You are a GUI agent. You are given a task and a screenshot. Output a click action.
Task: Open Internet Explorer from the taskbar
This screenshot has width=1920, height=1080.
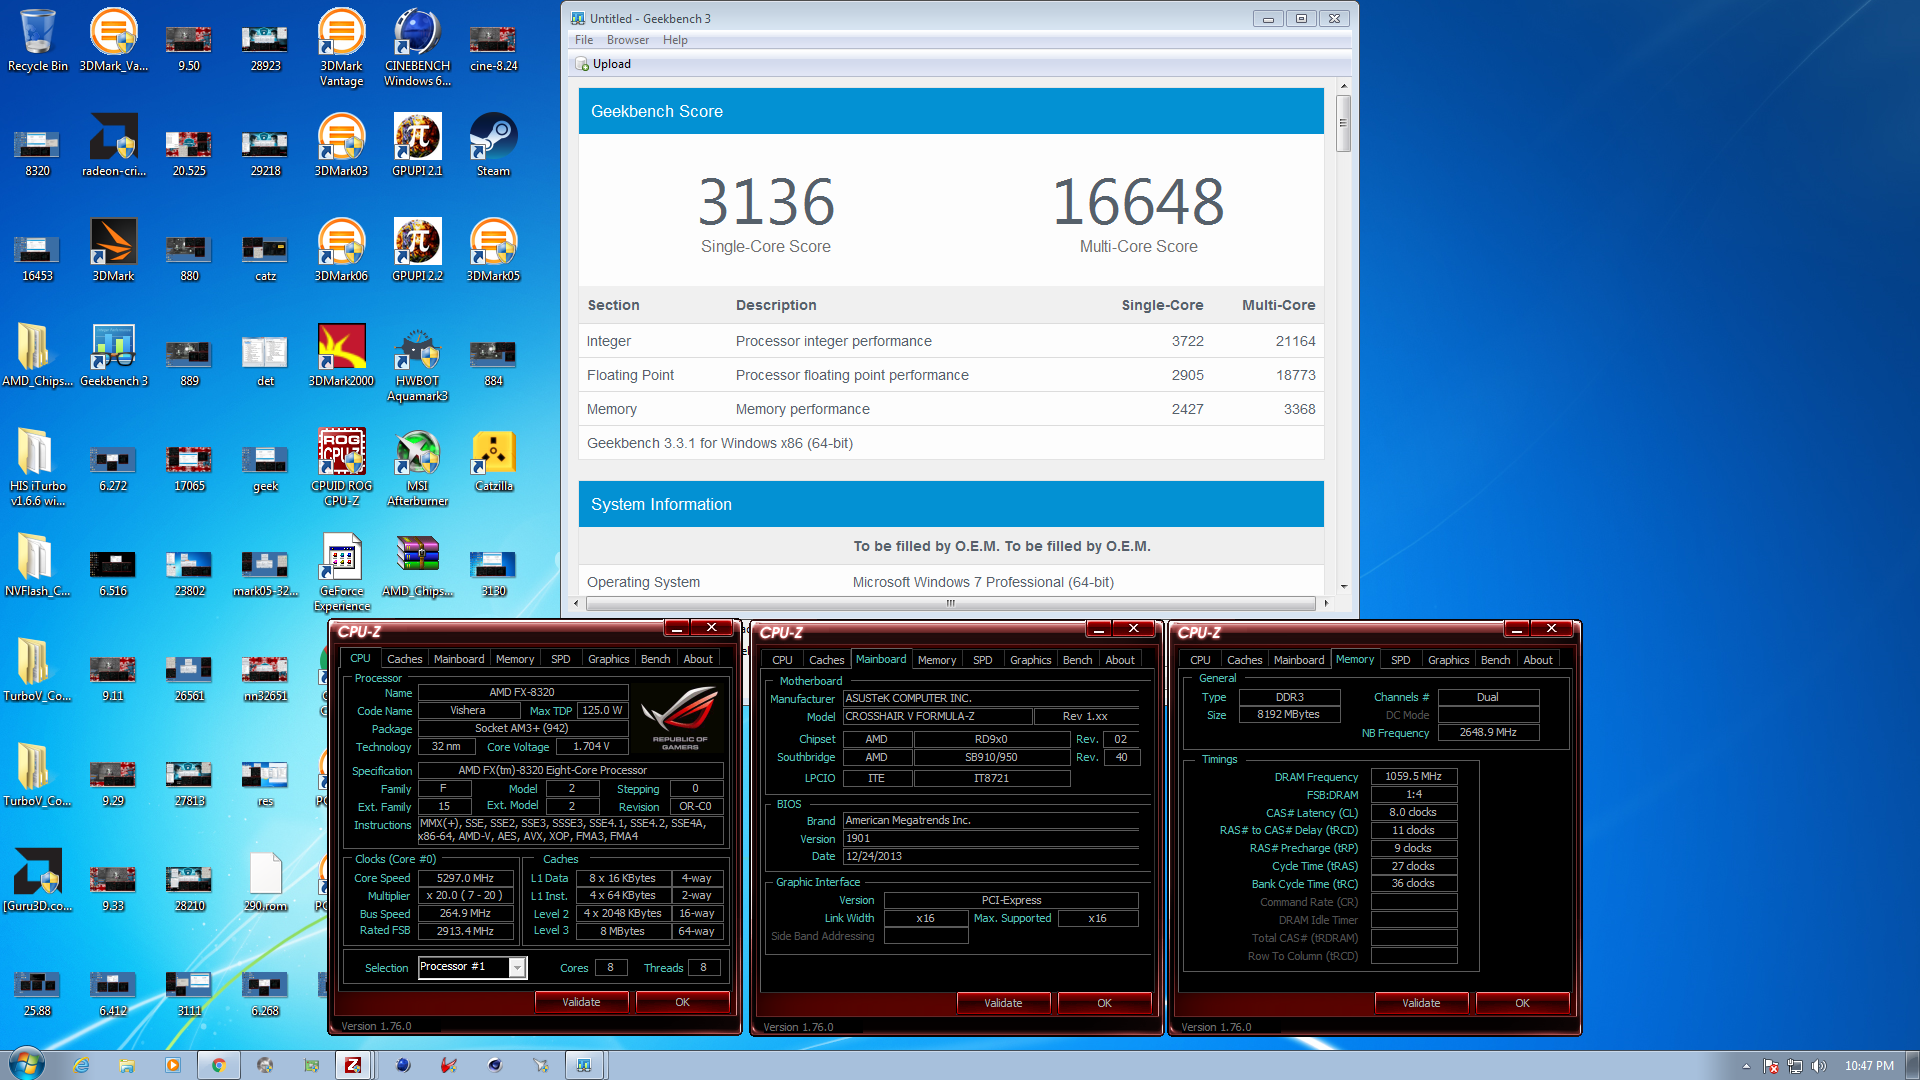(x=81, y=1065)
